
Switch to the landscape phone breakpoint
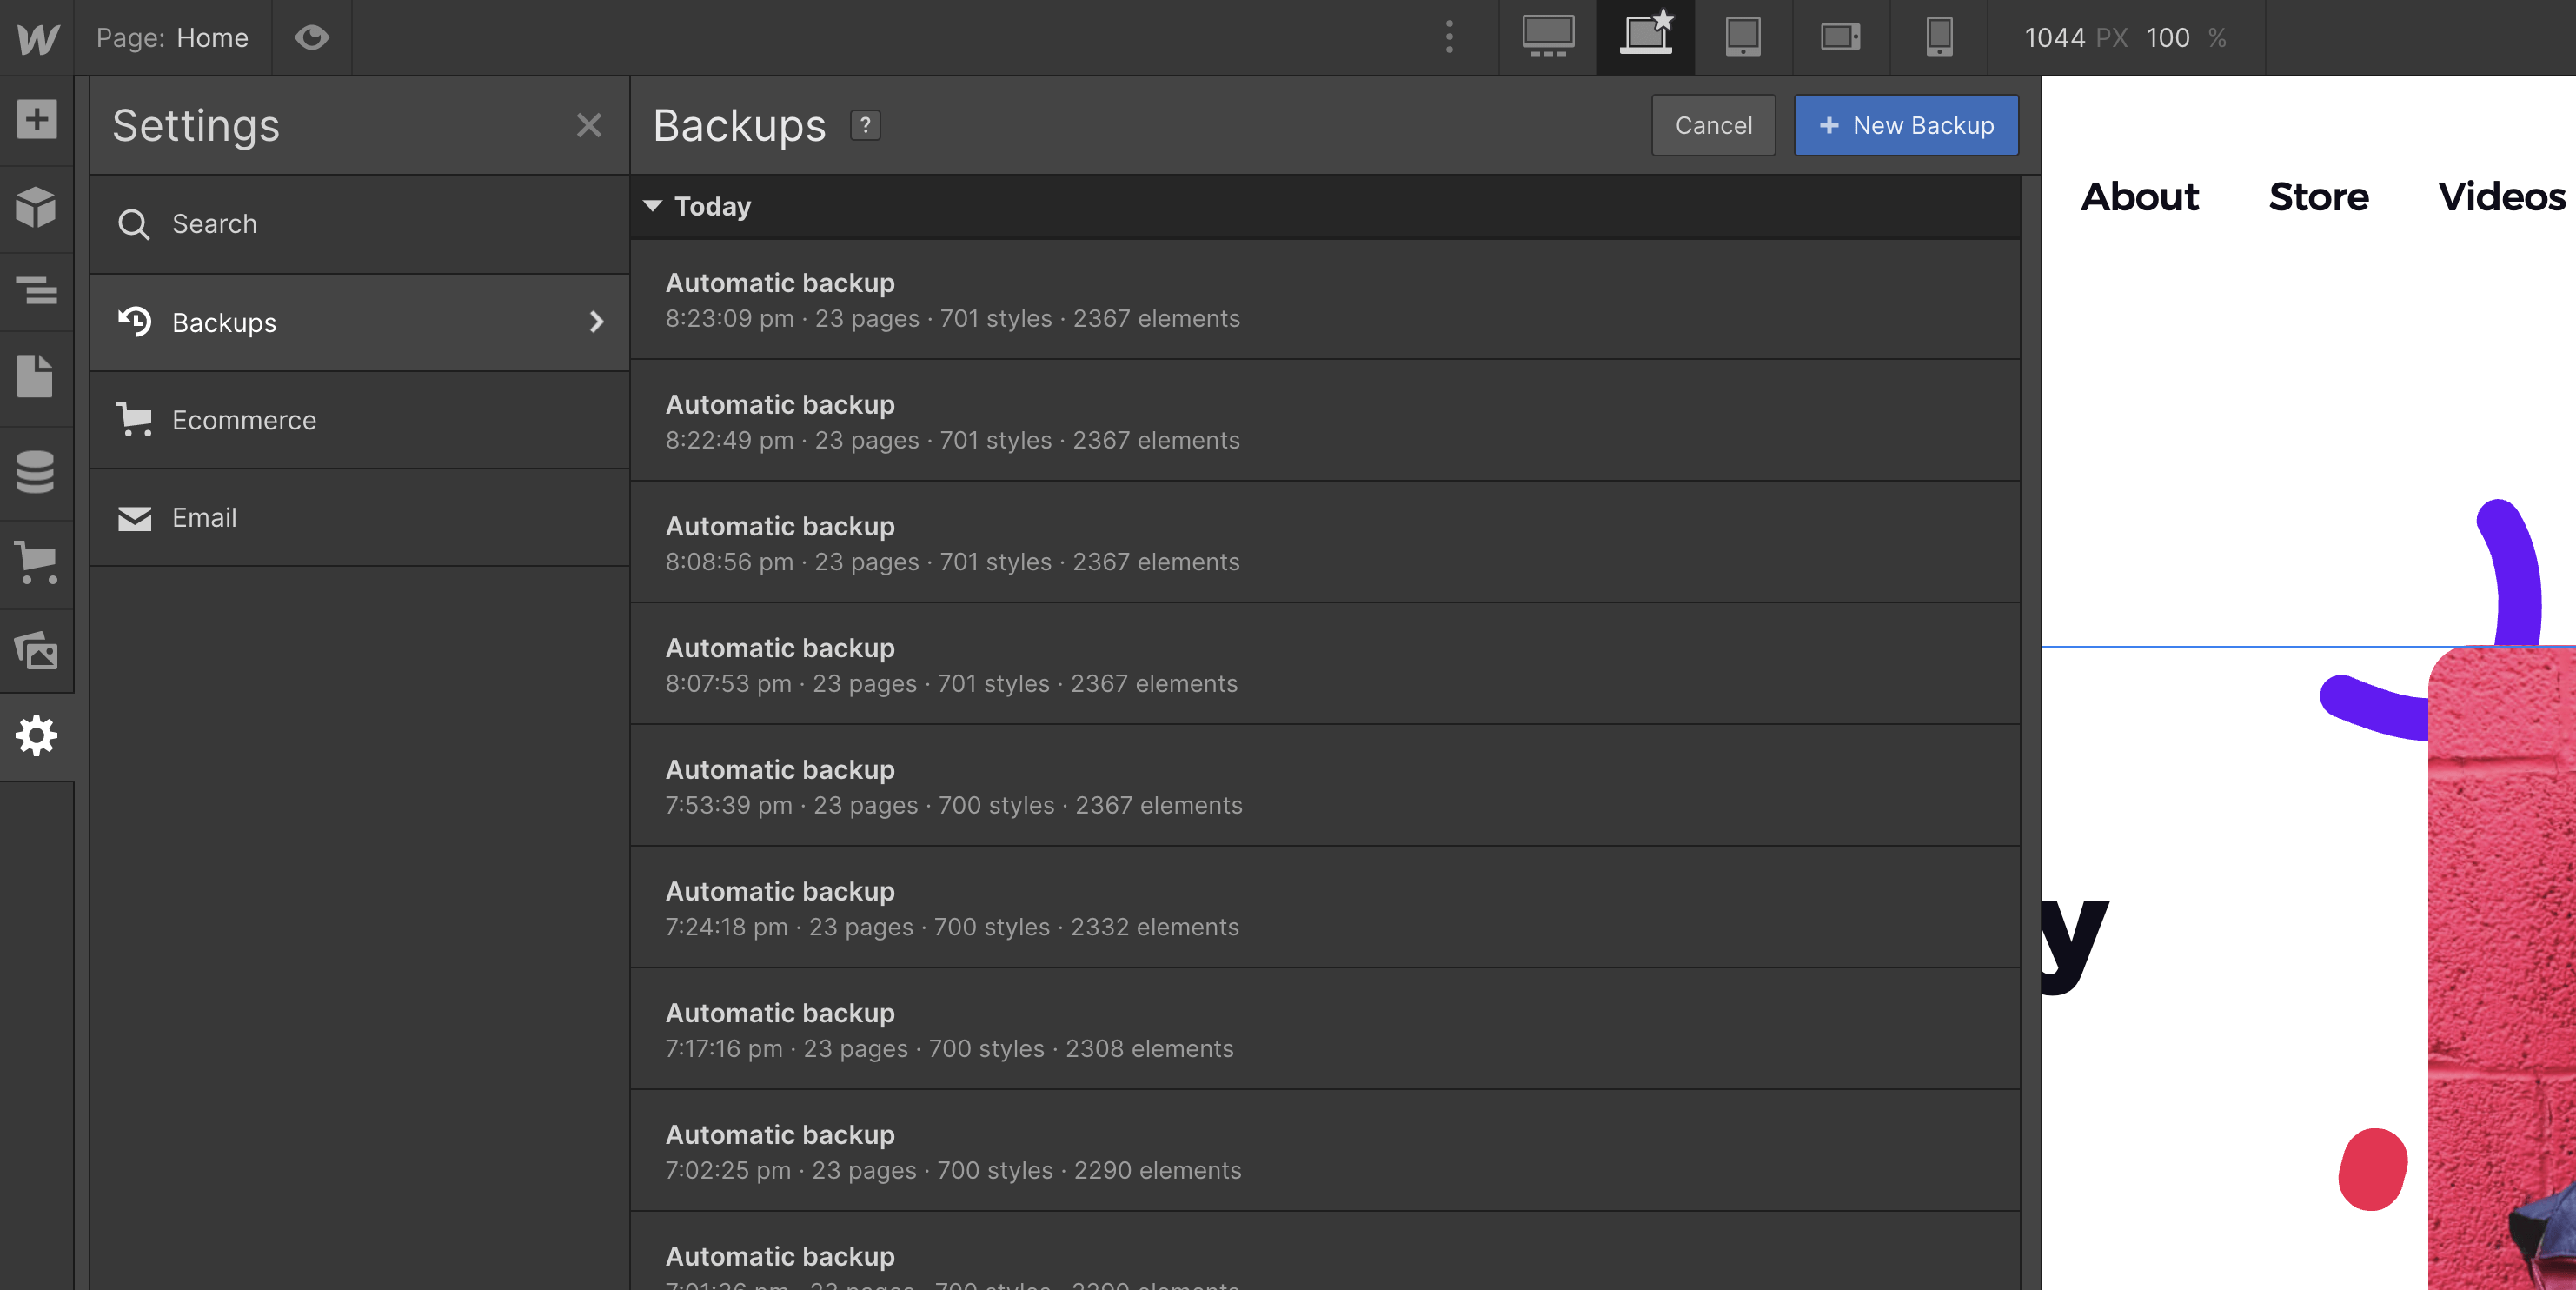(1840, 37)
